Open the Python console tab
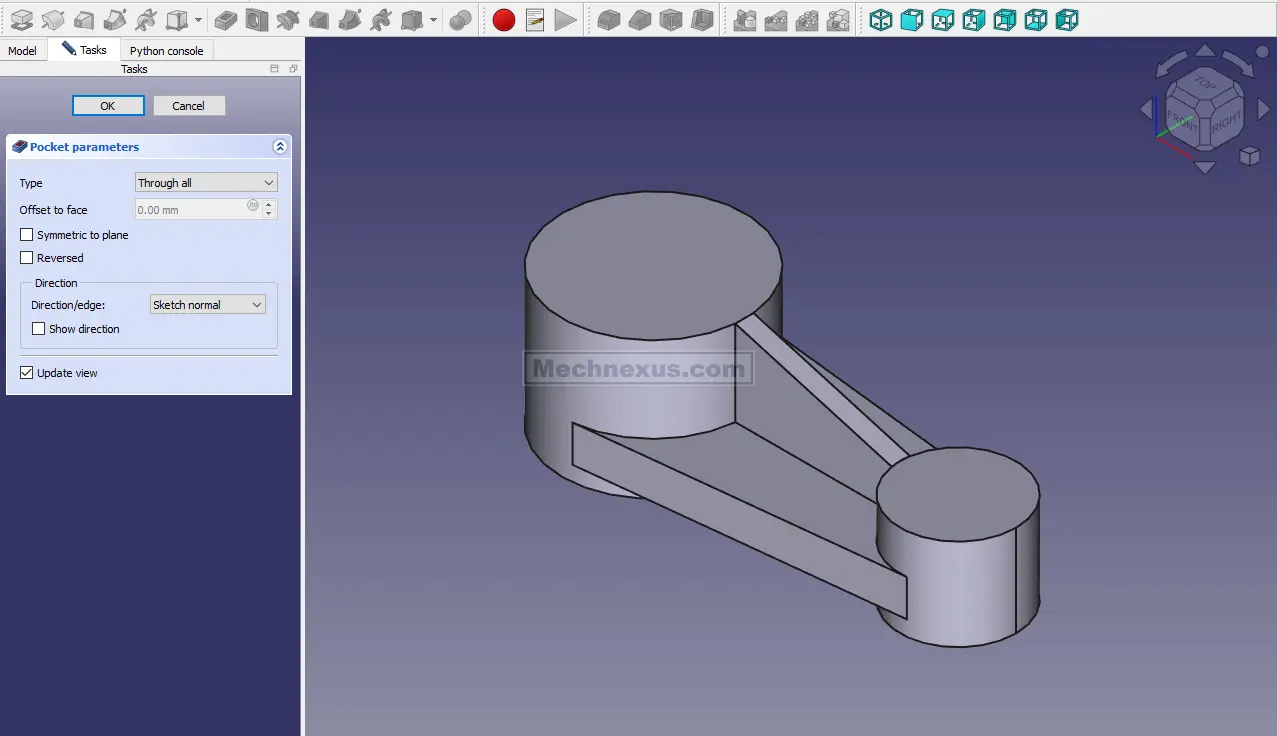Image resolution: width=1277 pixels, height=736 pixels. tap(166, 51)
